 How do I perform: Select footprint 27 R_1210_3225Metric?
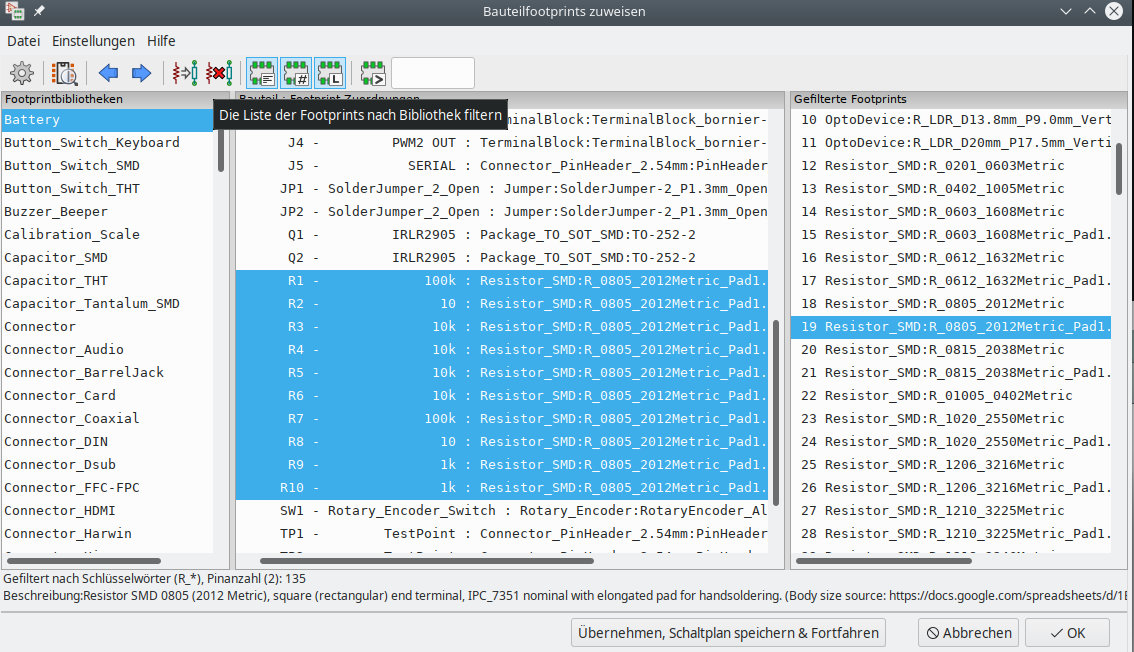tap(951, 511)
